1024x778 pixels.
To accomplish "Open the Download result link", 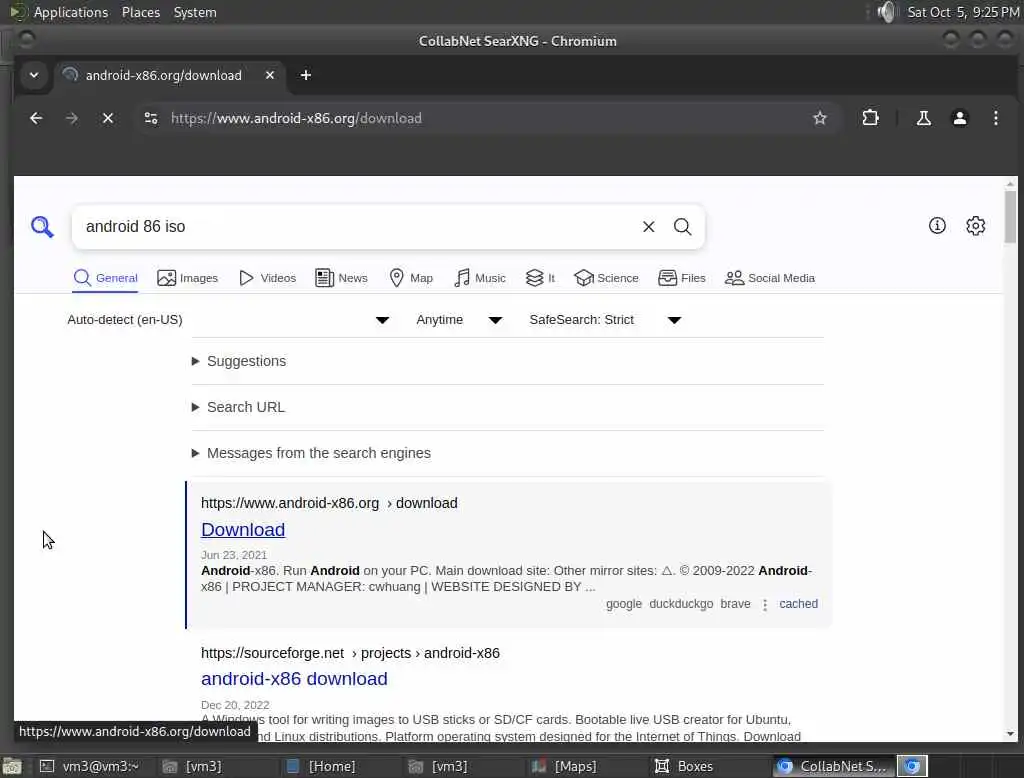I will pyautogui.click(x=243, y=530).
